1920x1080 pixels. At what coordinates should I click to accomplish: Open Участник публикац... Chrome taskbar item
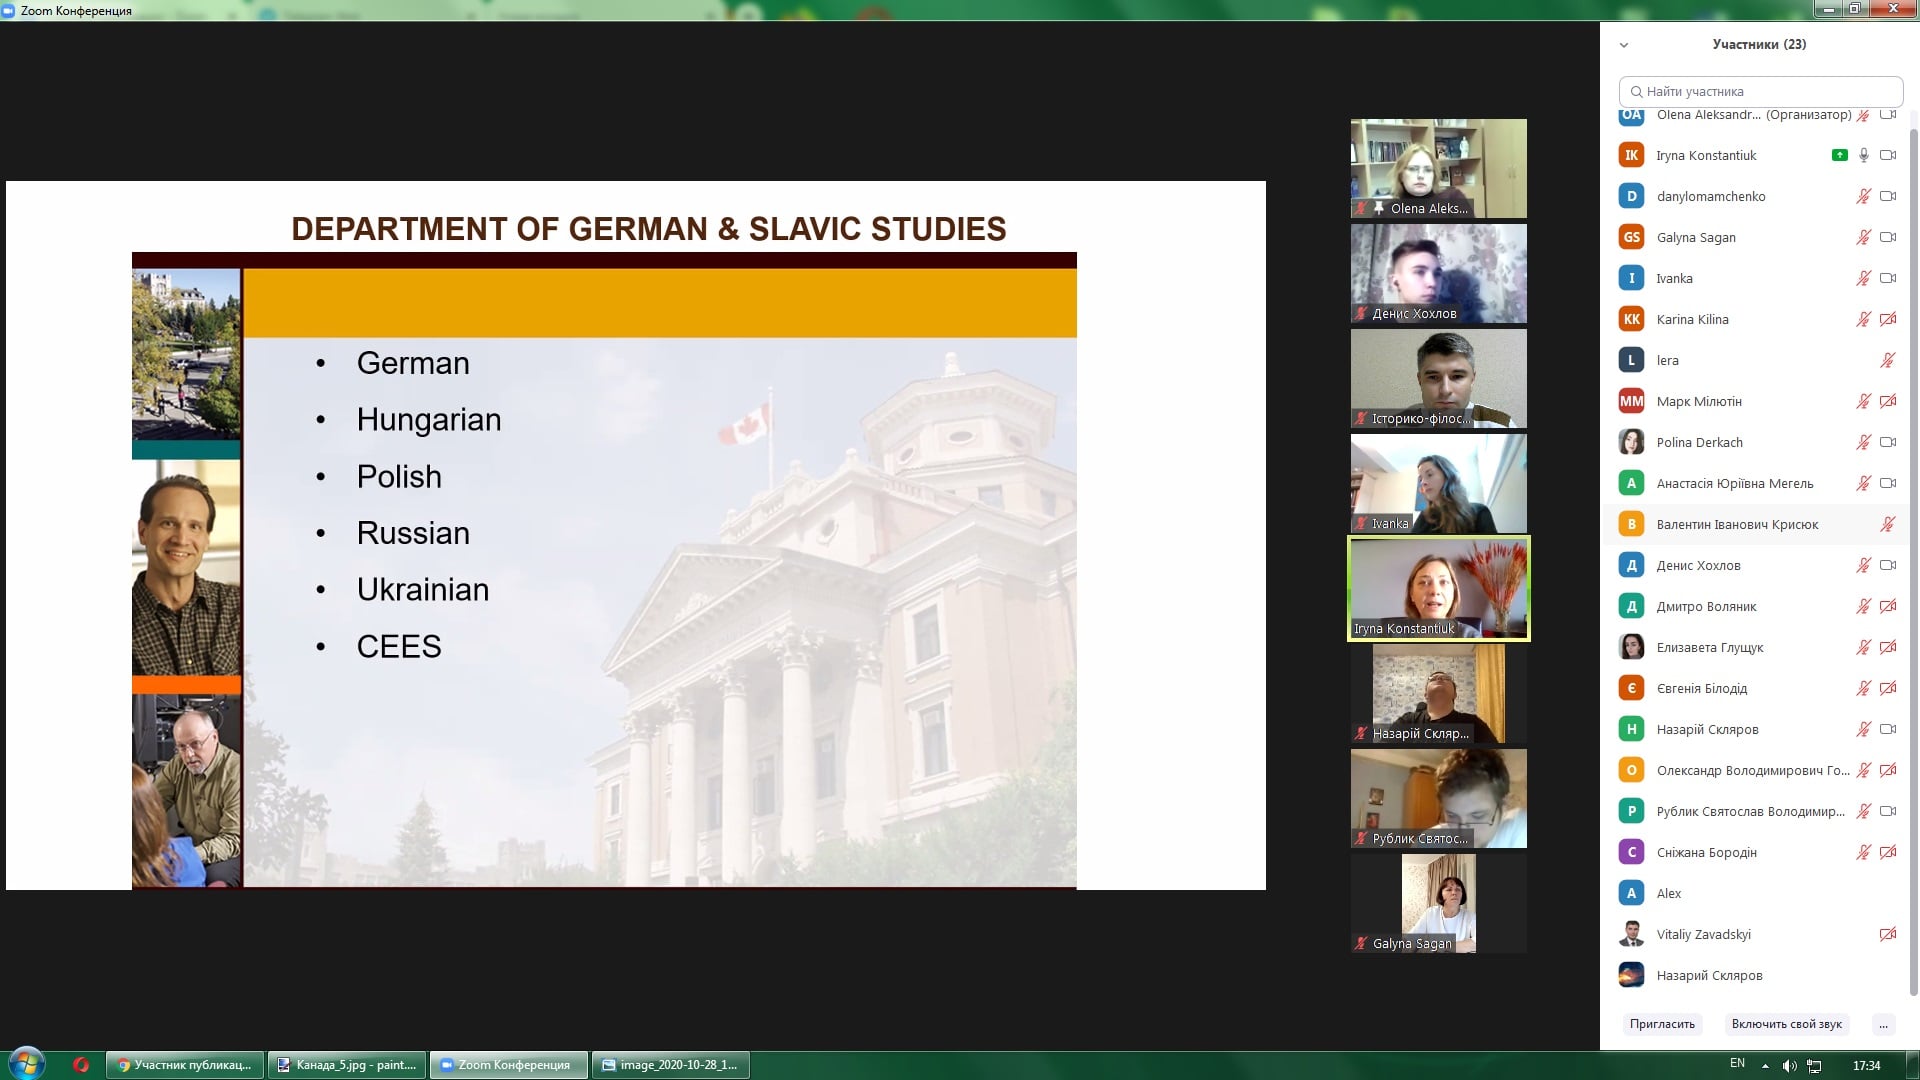click(x=185, y=1065)
